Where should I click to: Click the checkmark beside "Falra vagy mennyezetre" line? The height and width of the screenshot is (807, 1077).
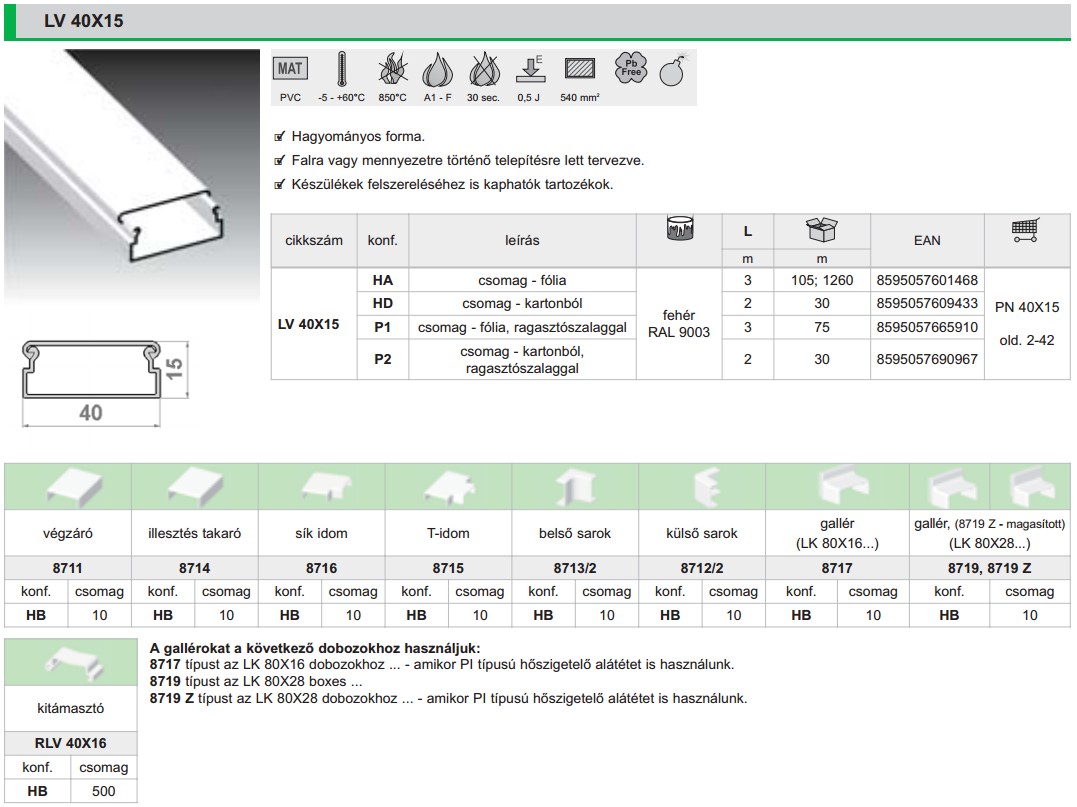point(279,161)
